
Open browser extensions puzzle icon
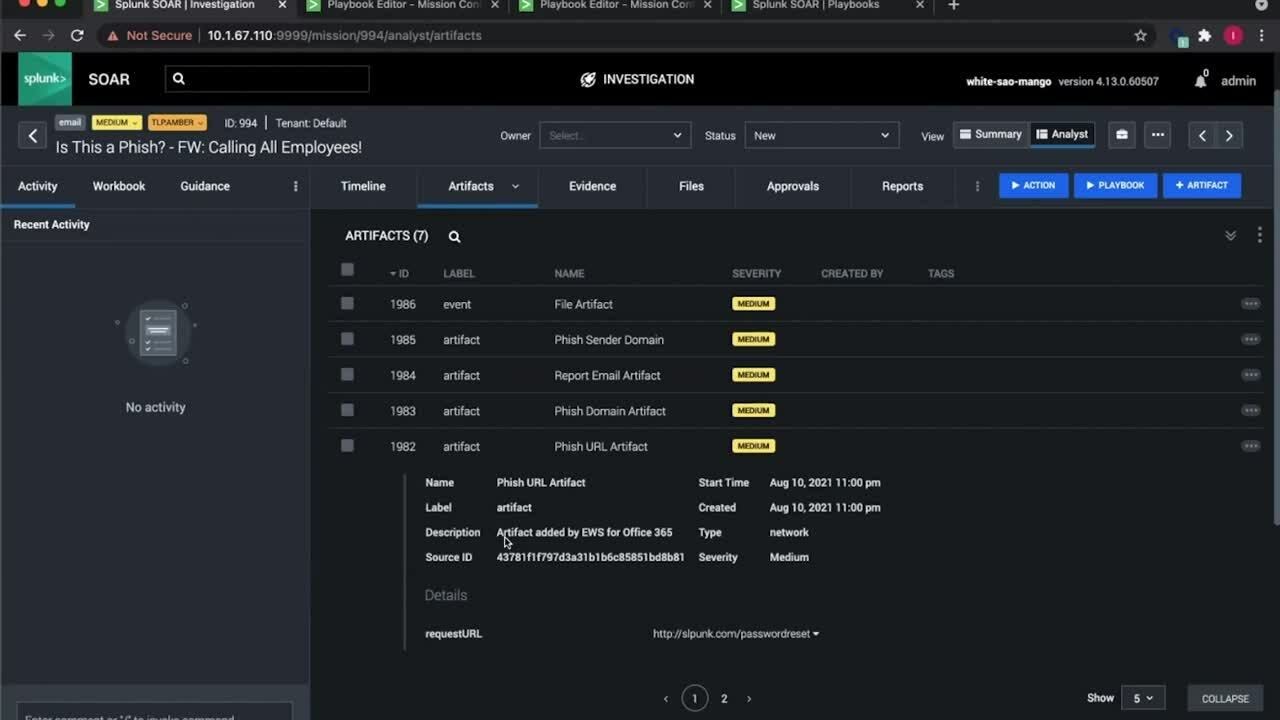click(x=1205, y=35)
